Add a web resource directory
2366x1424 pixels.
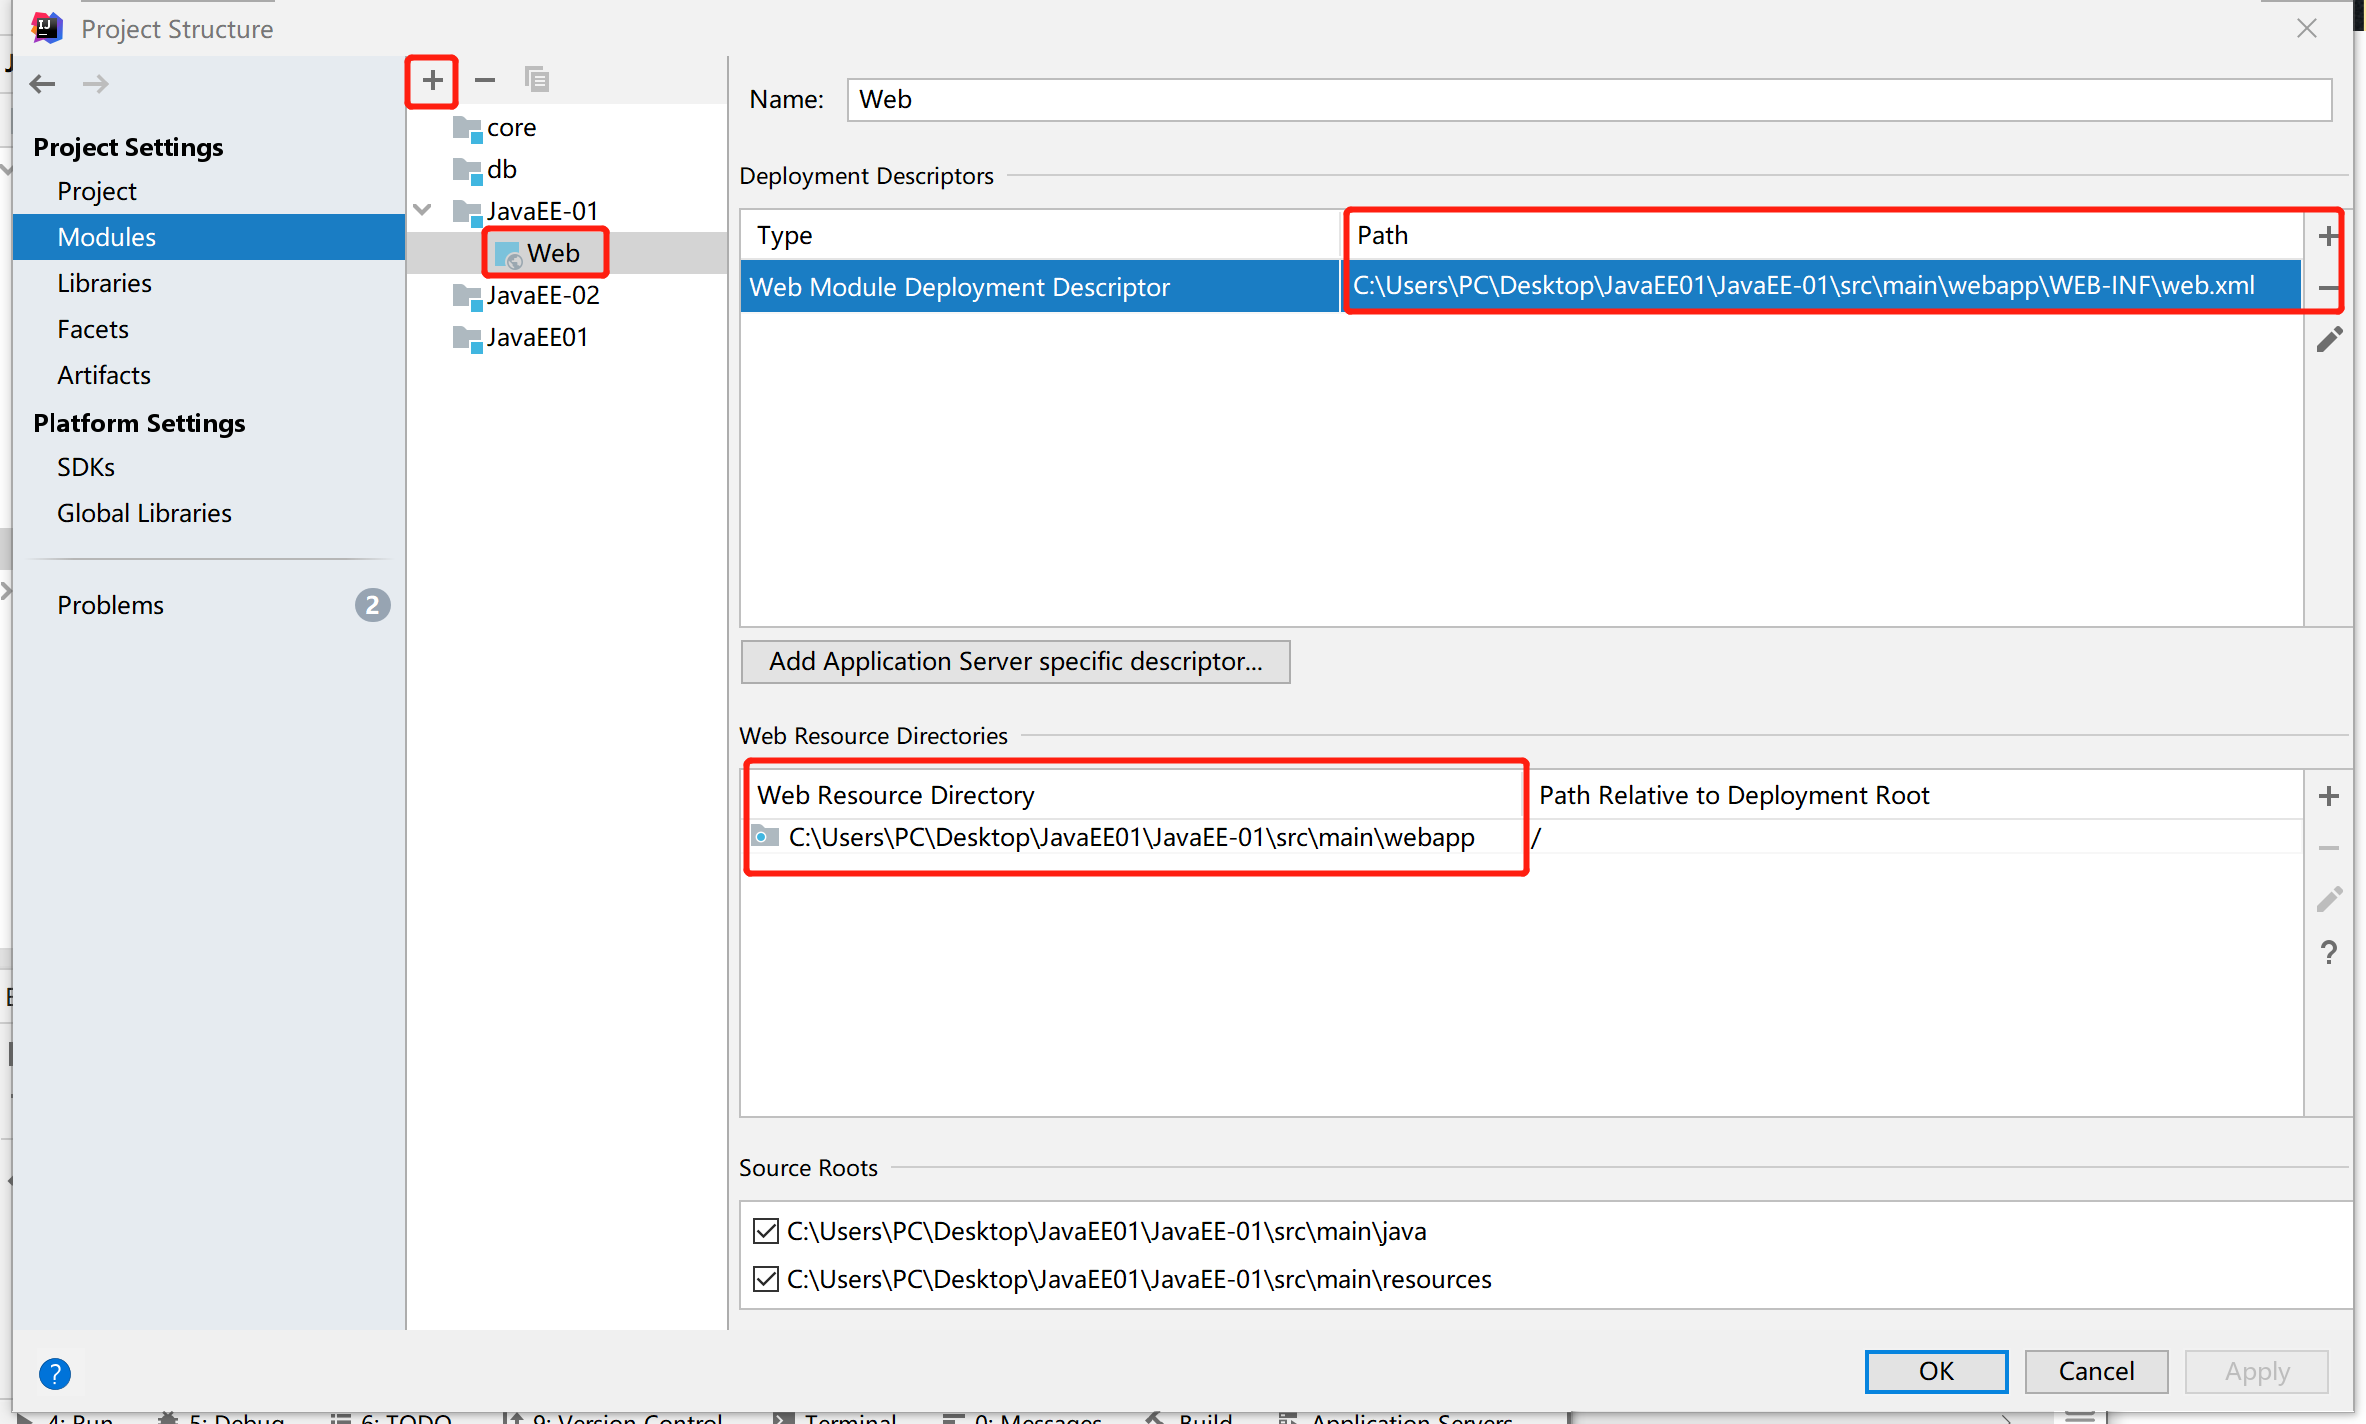point(2328,796)
